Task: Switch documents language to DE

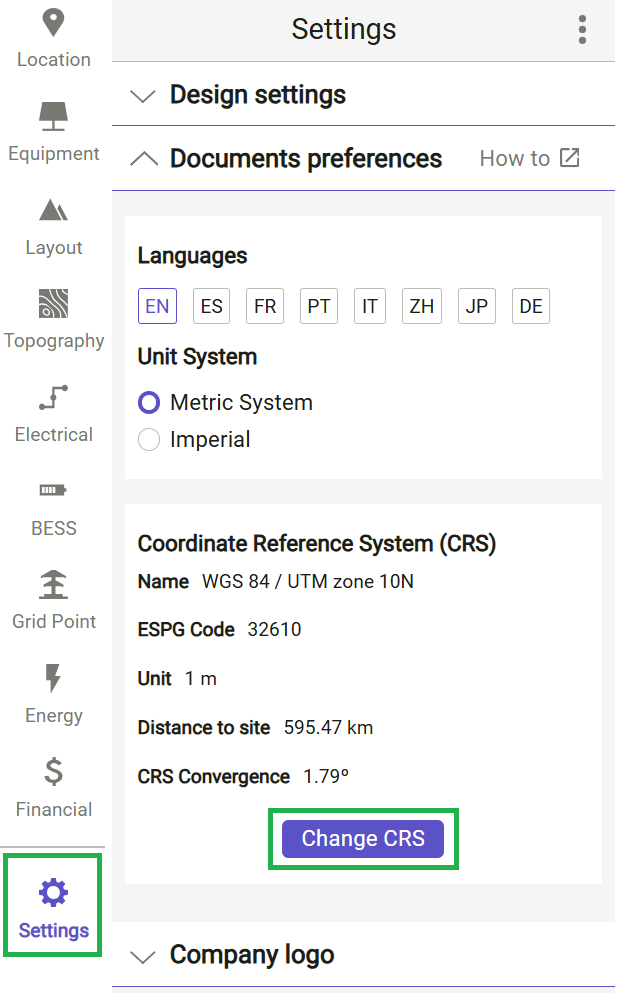Action: (531, 306)
